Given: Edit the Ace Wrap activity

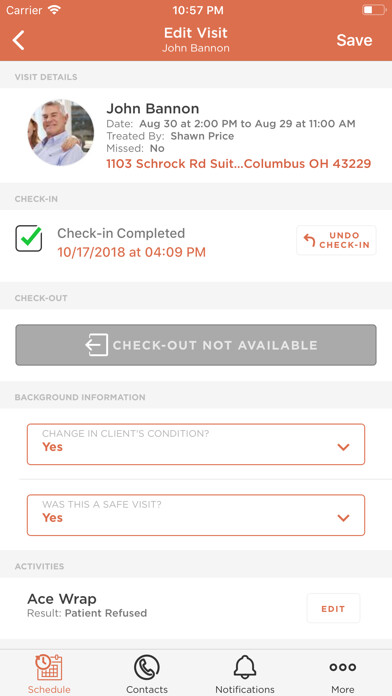Looking at the screenshot, I should tap(333, 609).
